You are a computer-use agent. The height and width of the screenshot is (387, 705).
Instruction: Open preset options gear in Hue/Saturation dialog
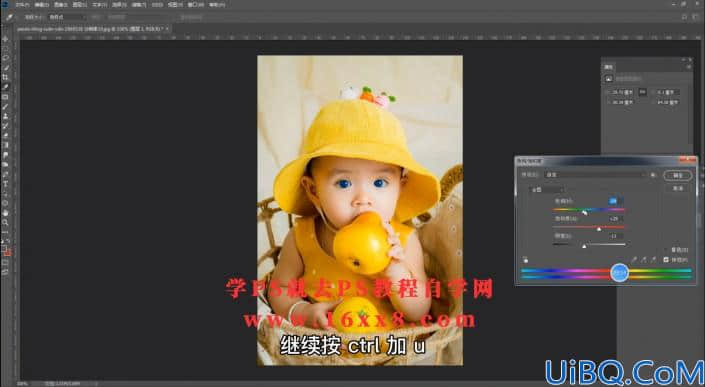coord(653,175)
